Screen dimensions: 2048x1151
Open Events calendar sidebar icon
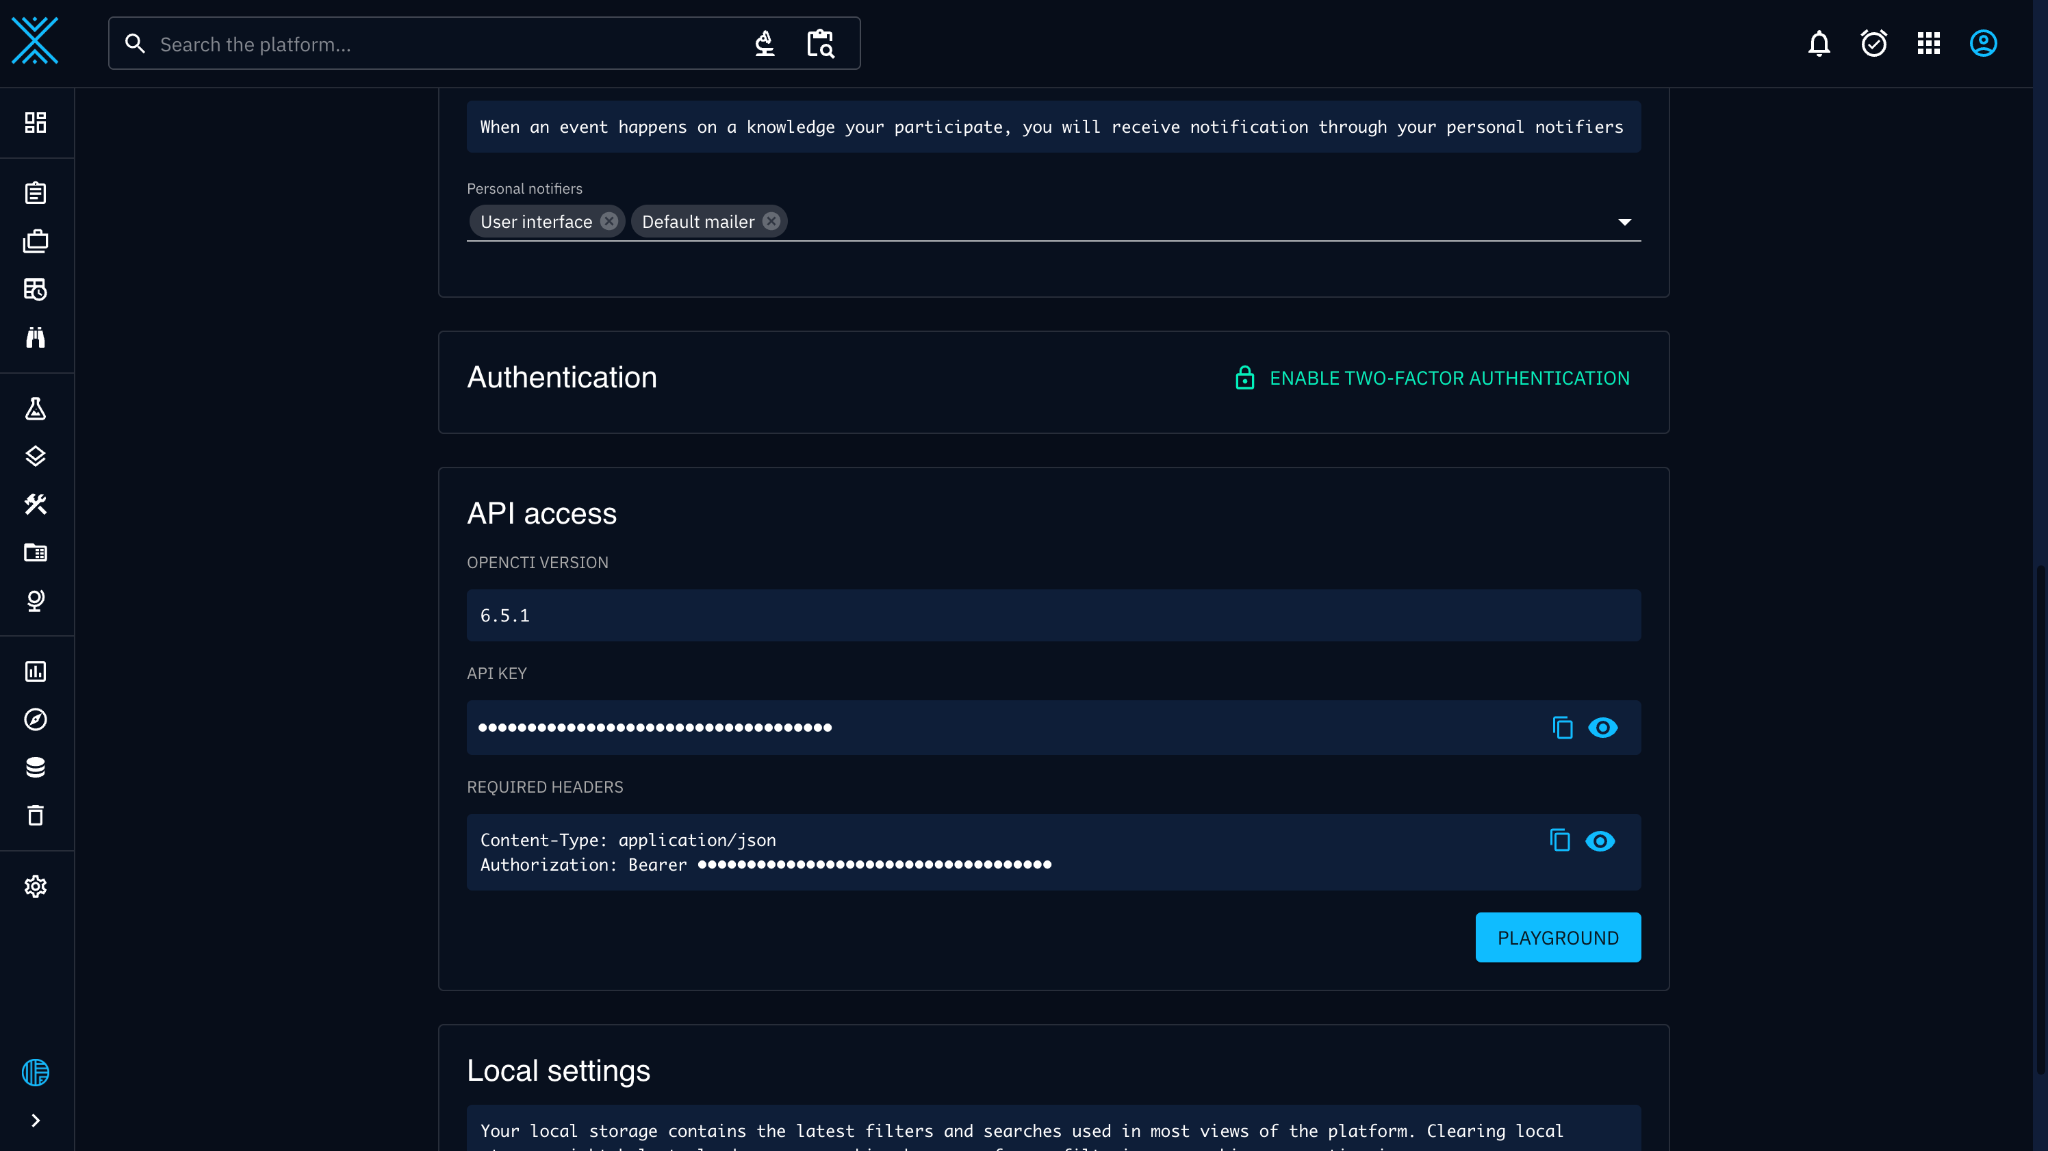[36, 289]
